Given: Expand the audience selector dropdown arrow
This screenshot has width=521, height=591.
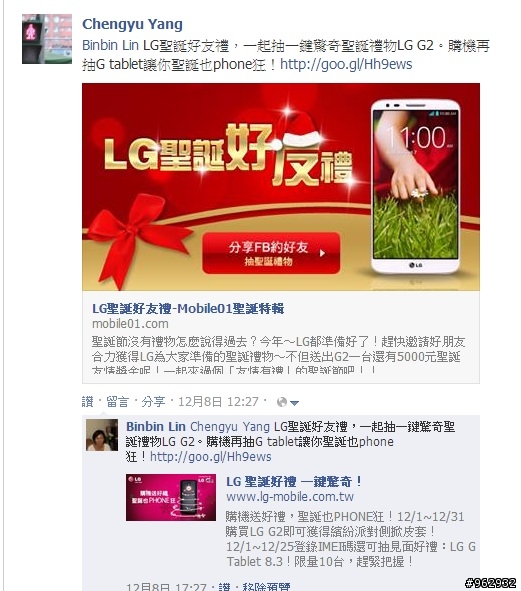Looking at the screenshot, I should coord(295,403).
